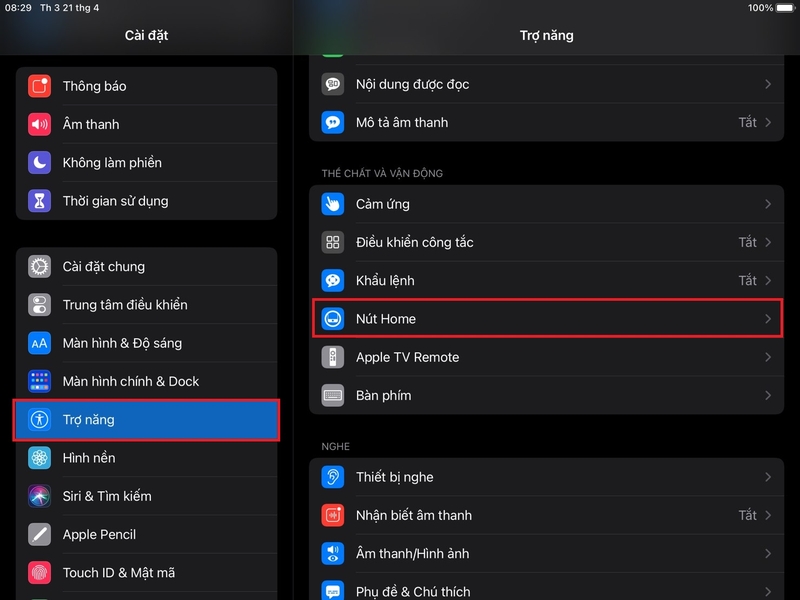This screenshot has width=800, height=600.
Task: Expand Mô tả âm thanh chevron arrow
Action: [x=768, y=122]
